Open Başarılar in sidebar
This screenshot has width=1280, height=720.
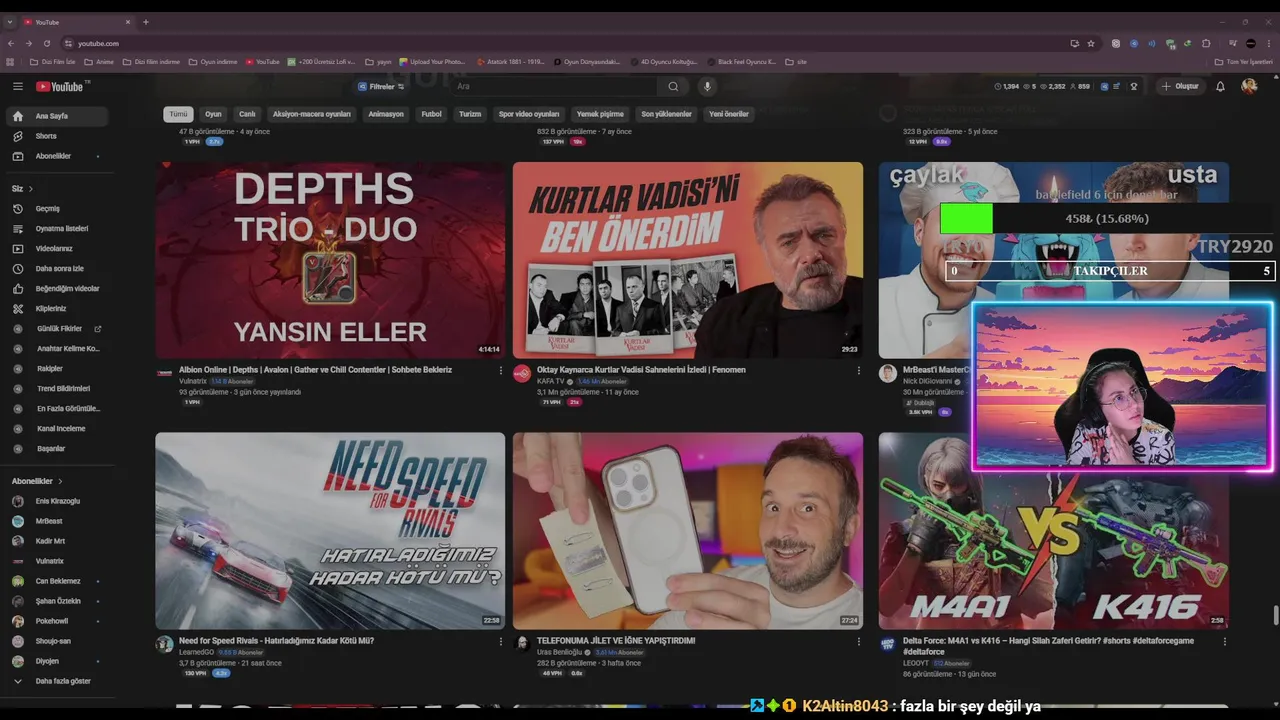point(55,449)
